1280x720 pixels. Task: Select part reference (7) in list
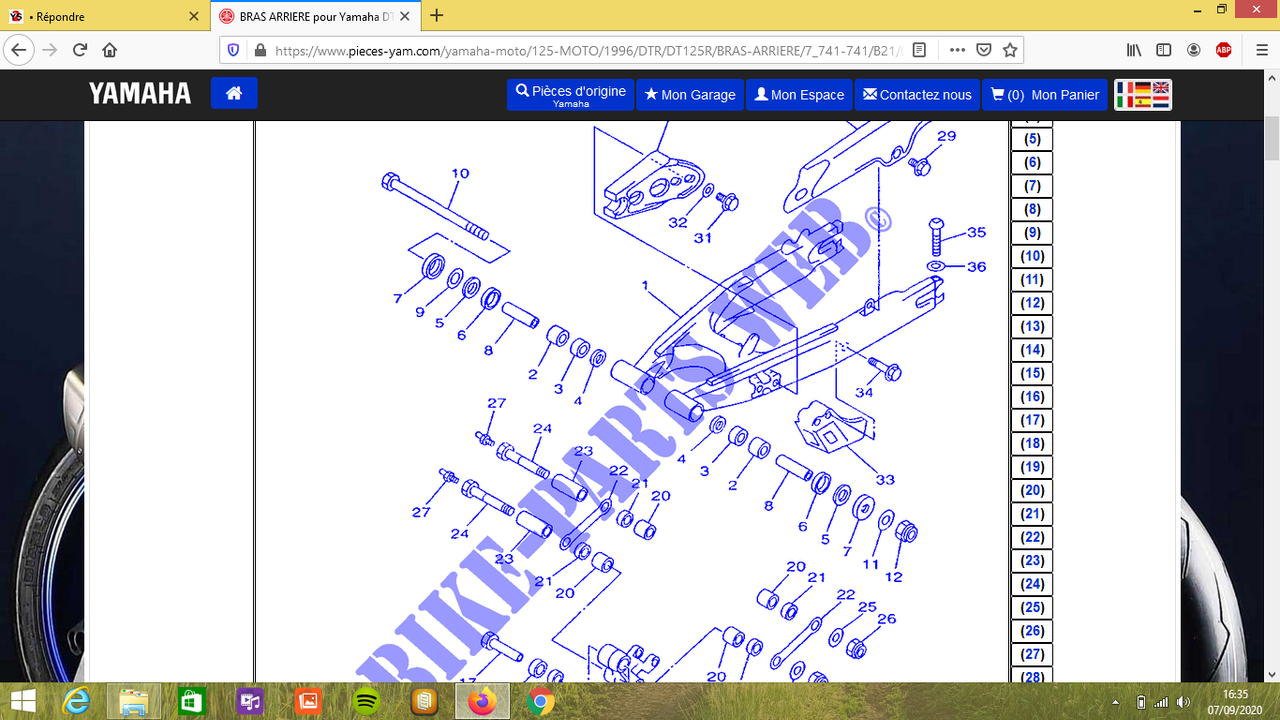point(1032,186)
